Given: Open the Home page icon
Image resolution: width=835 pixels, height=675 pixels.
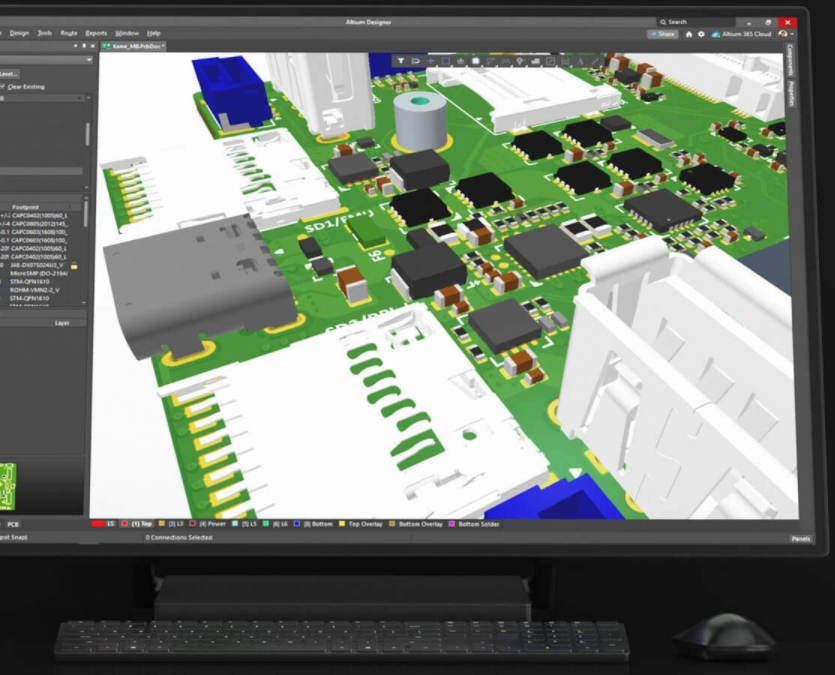Looking at the screenshot, I should click(x=689, y=34).
